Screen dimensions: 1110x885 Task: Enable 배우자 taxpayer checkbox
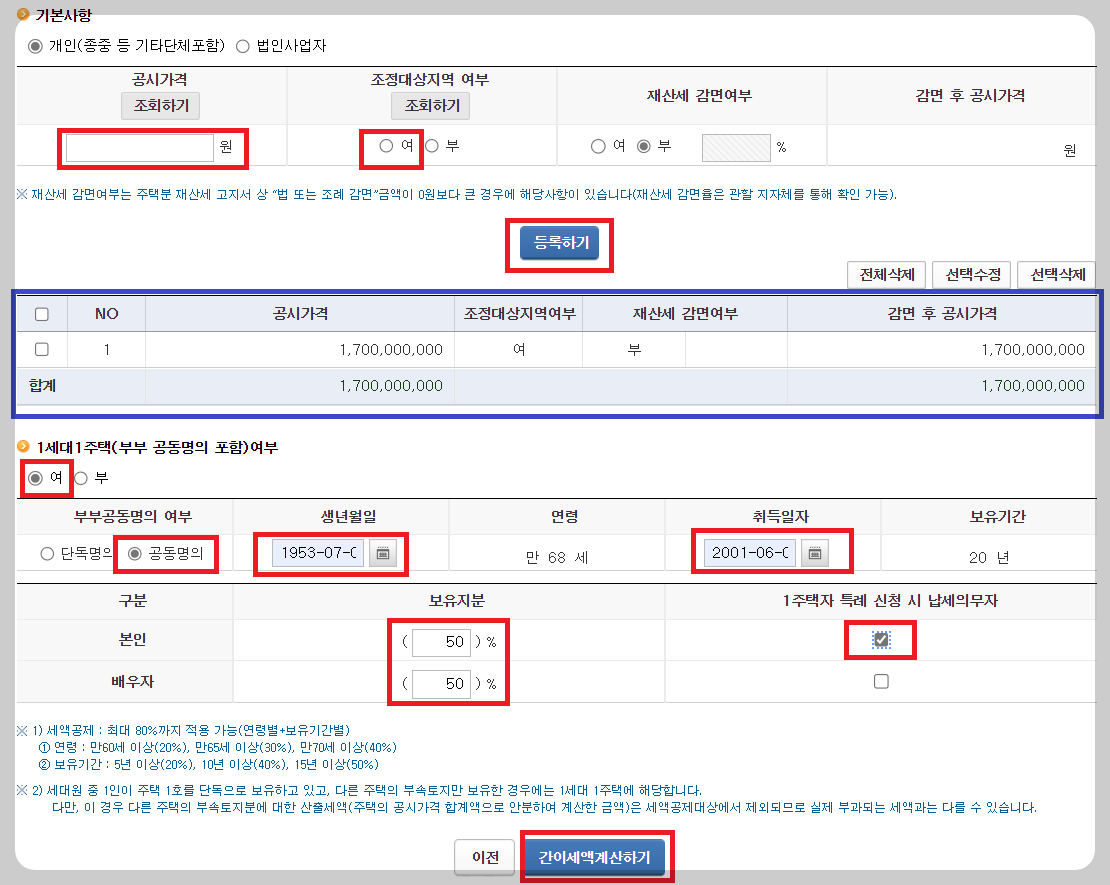[880, 681]
